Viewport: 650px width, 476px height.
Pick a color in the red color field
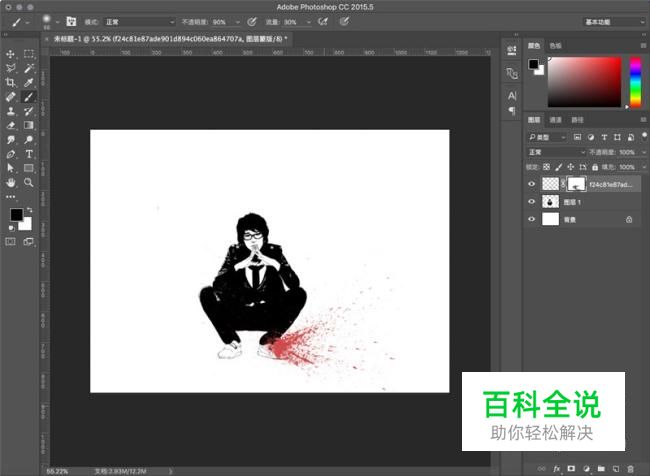pos(585,82)
